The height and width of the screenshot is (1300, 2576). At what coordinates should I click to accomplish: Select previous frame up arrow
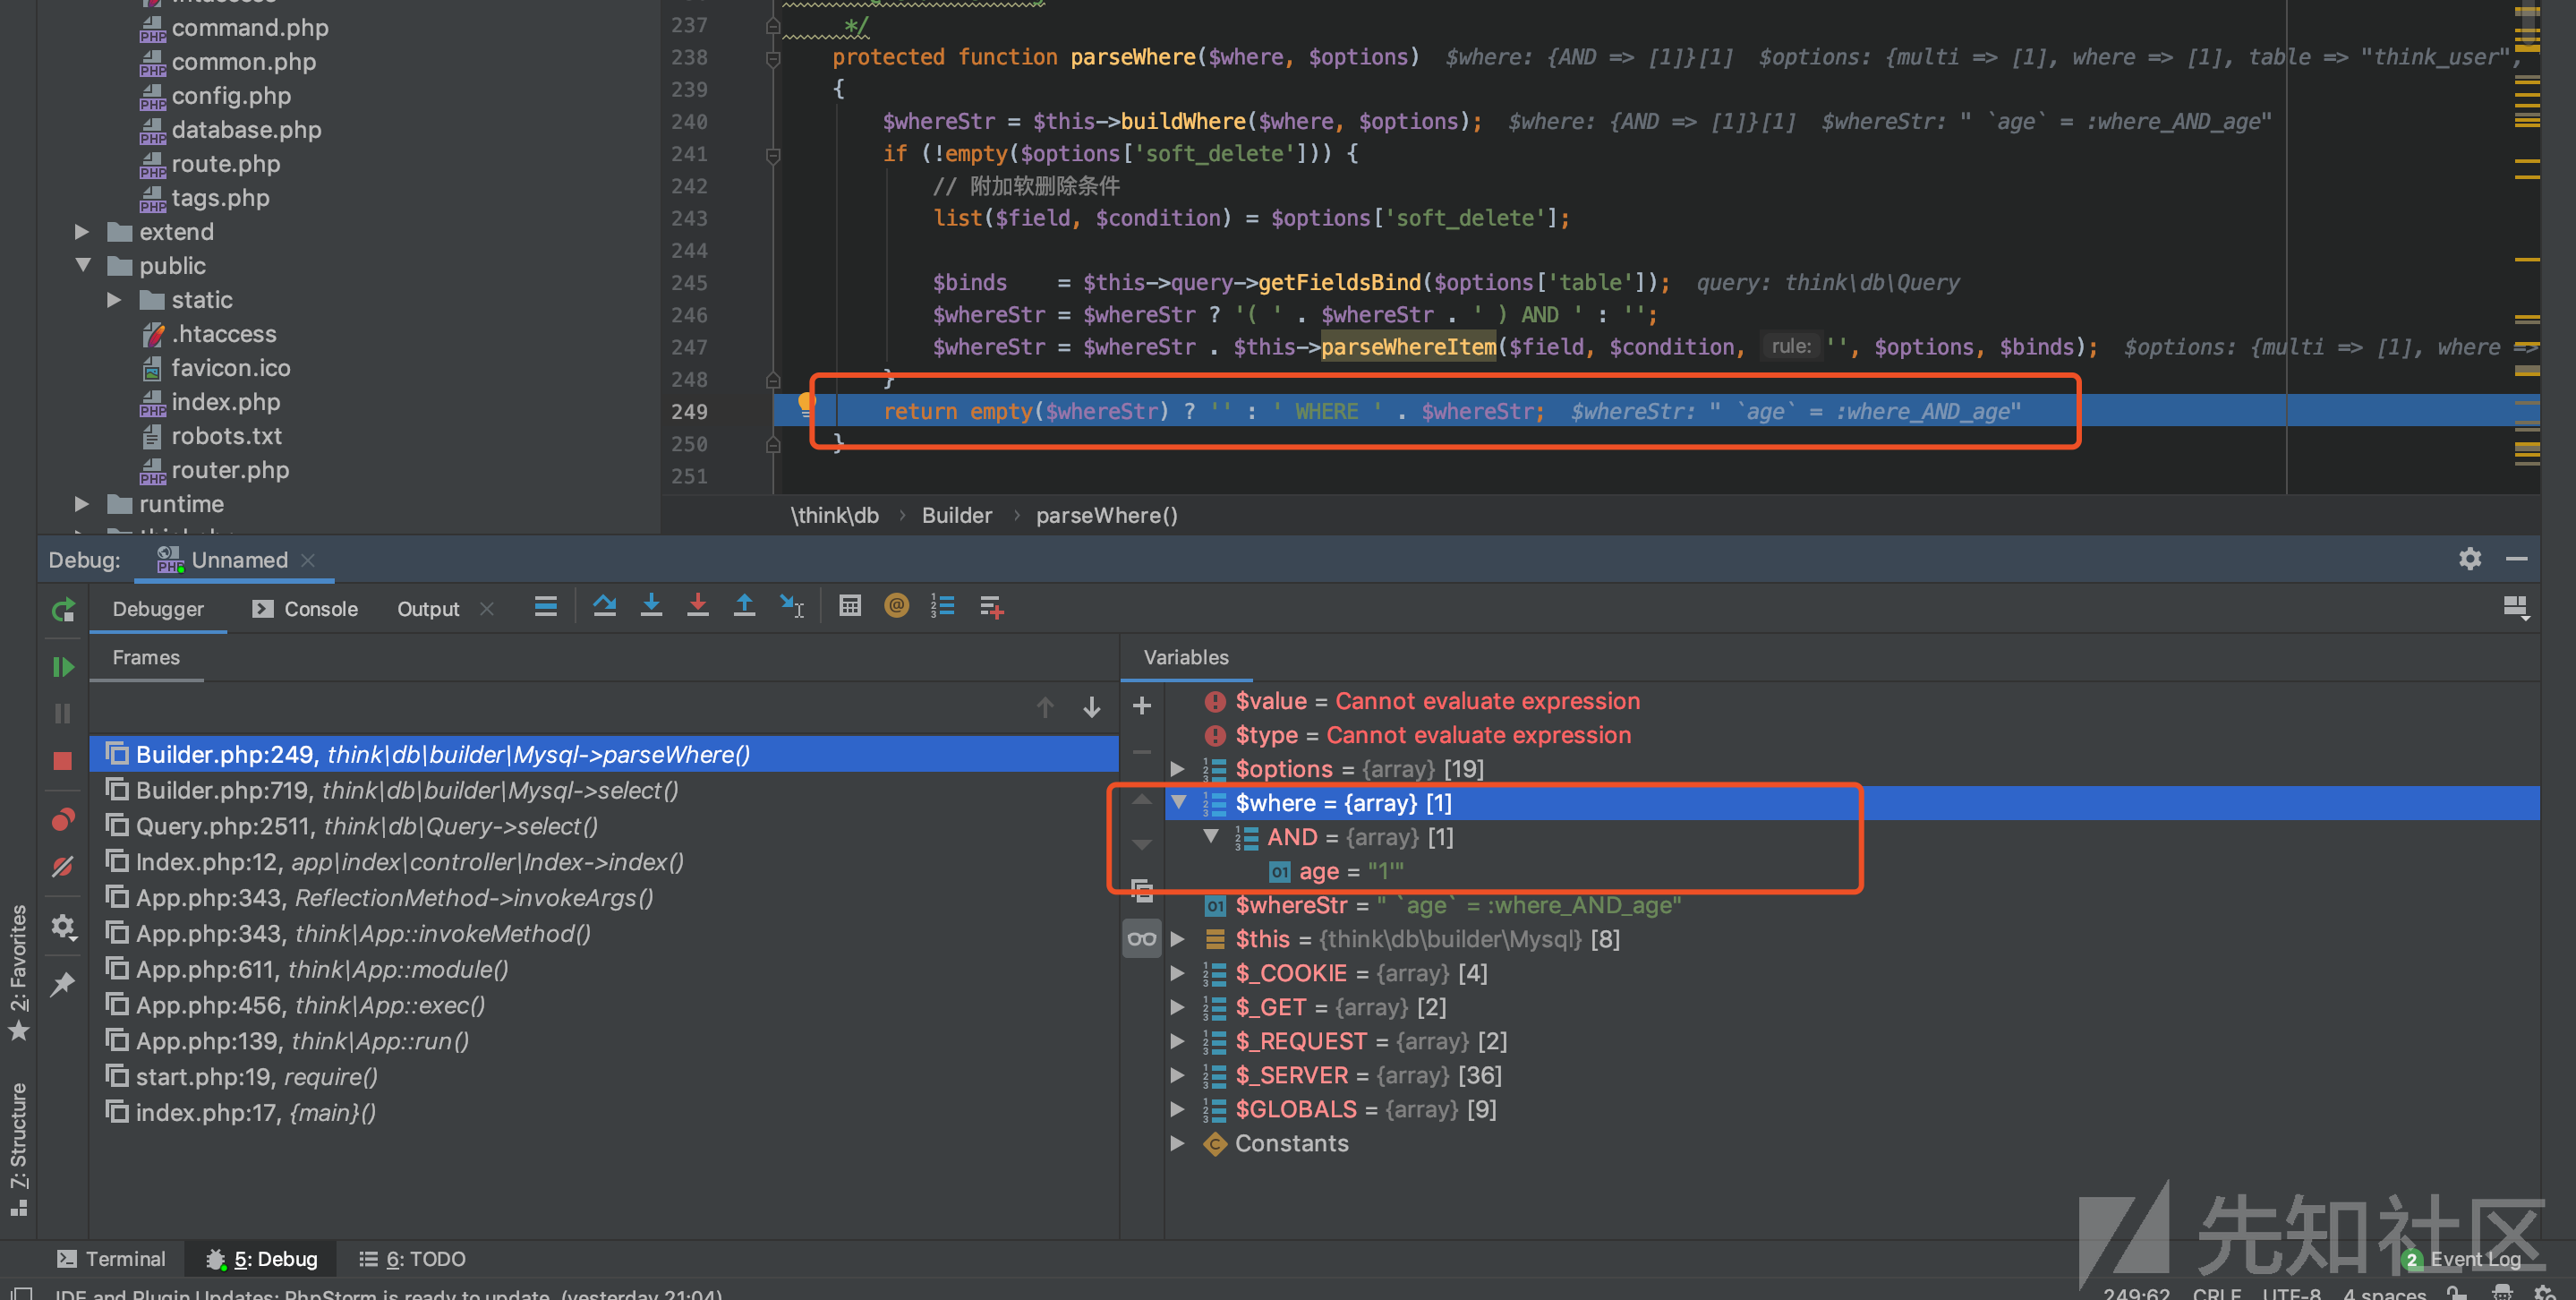click(1045, 708)
